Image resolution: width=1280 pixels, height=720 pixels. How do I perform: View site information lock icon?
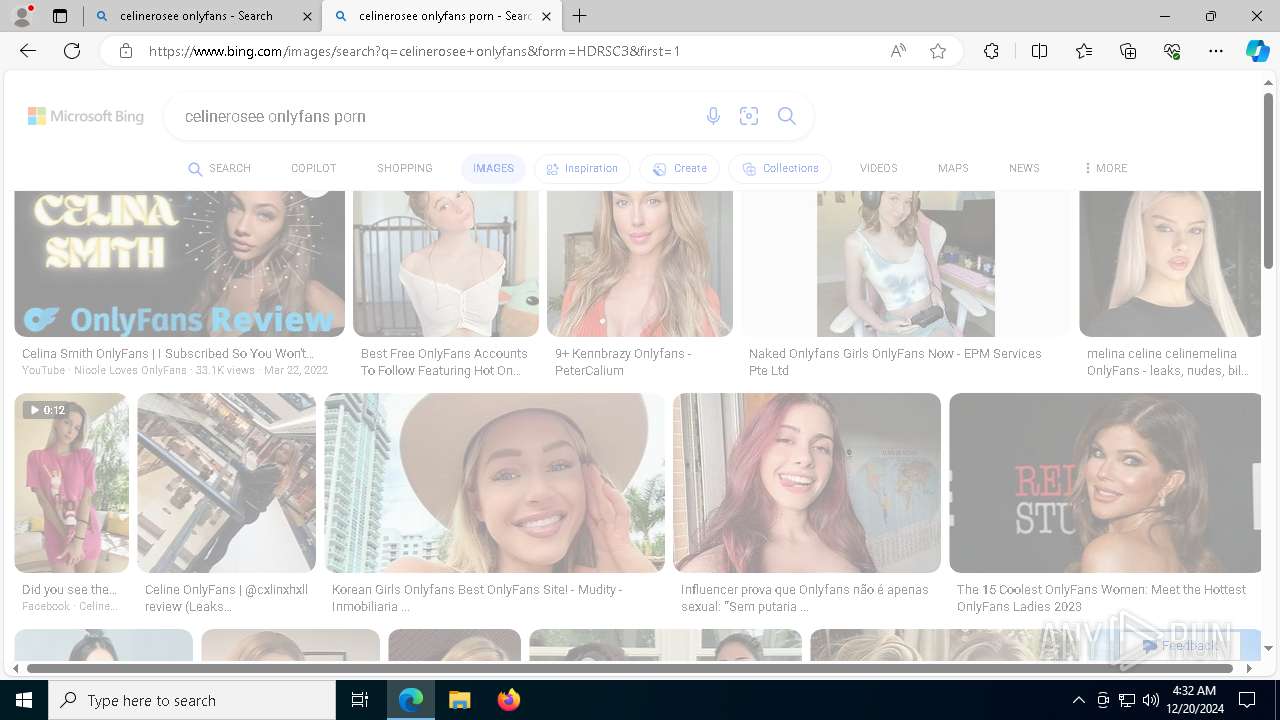125,51
